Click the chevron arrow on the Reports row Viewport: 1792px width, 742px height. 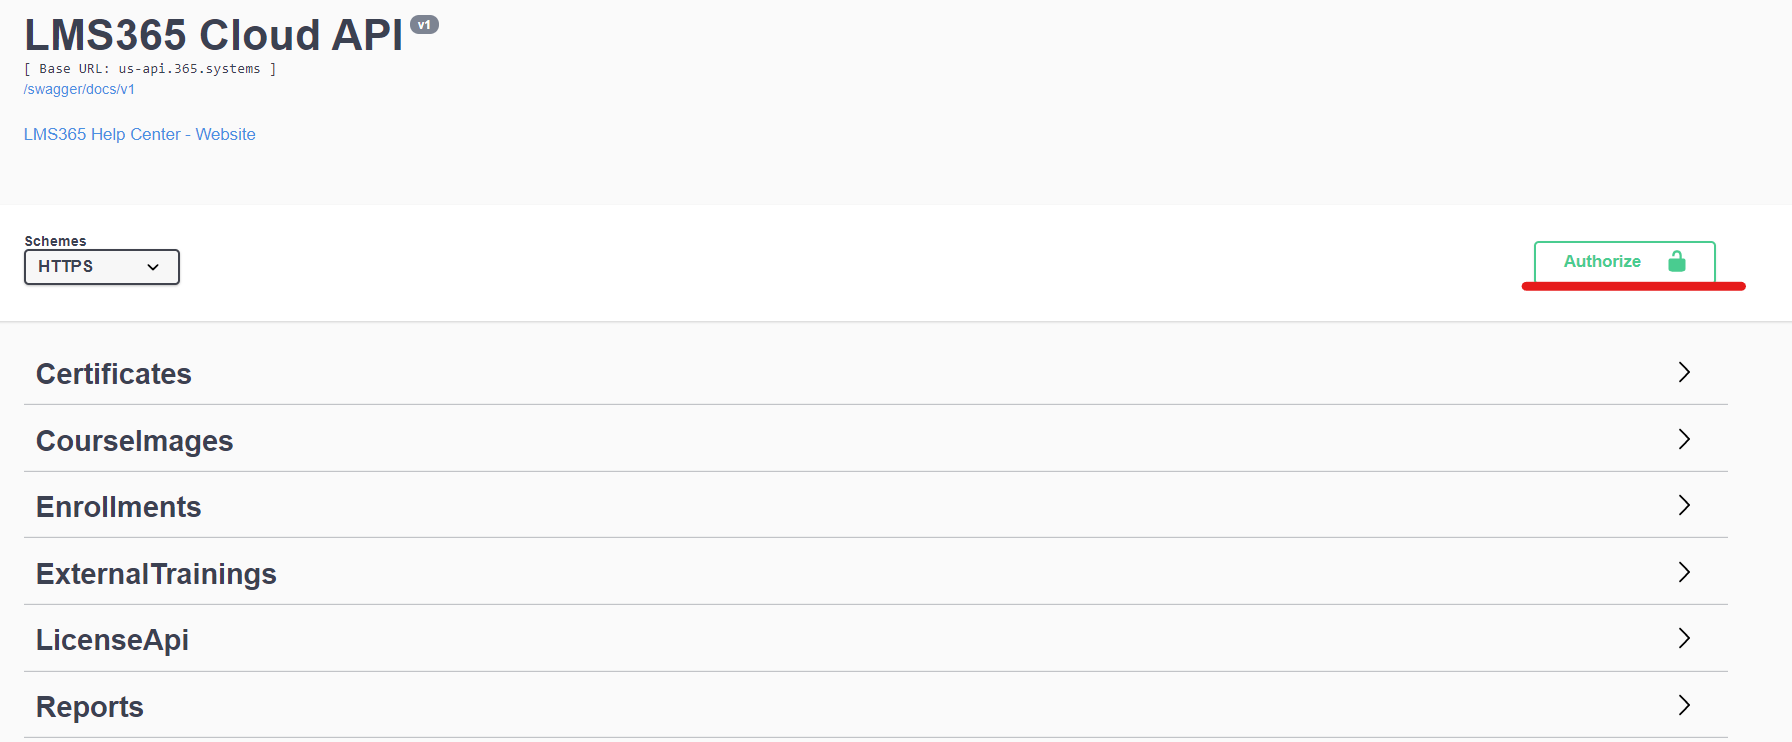click(1684, 705)
